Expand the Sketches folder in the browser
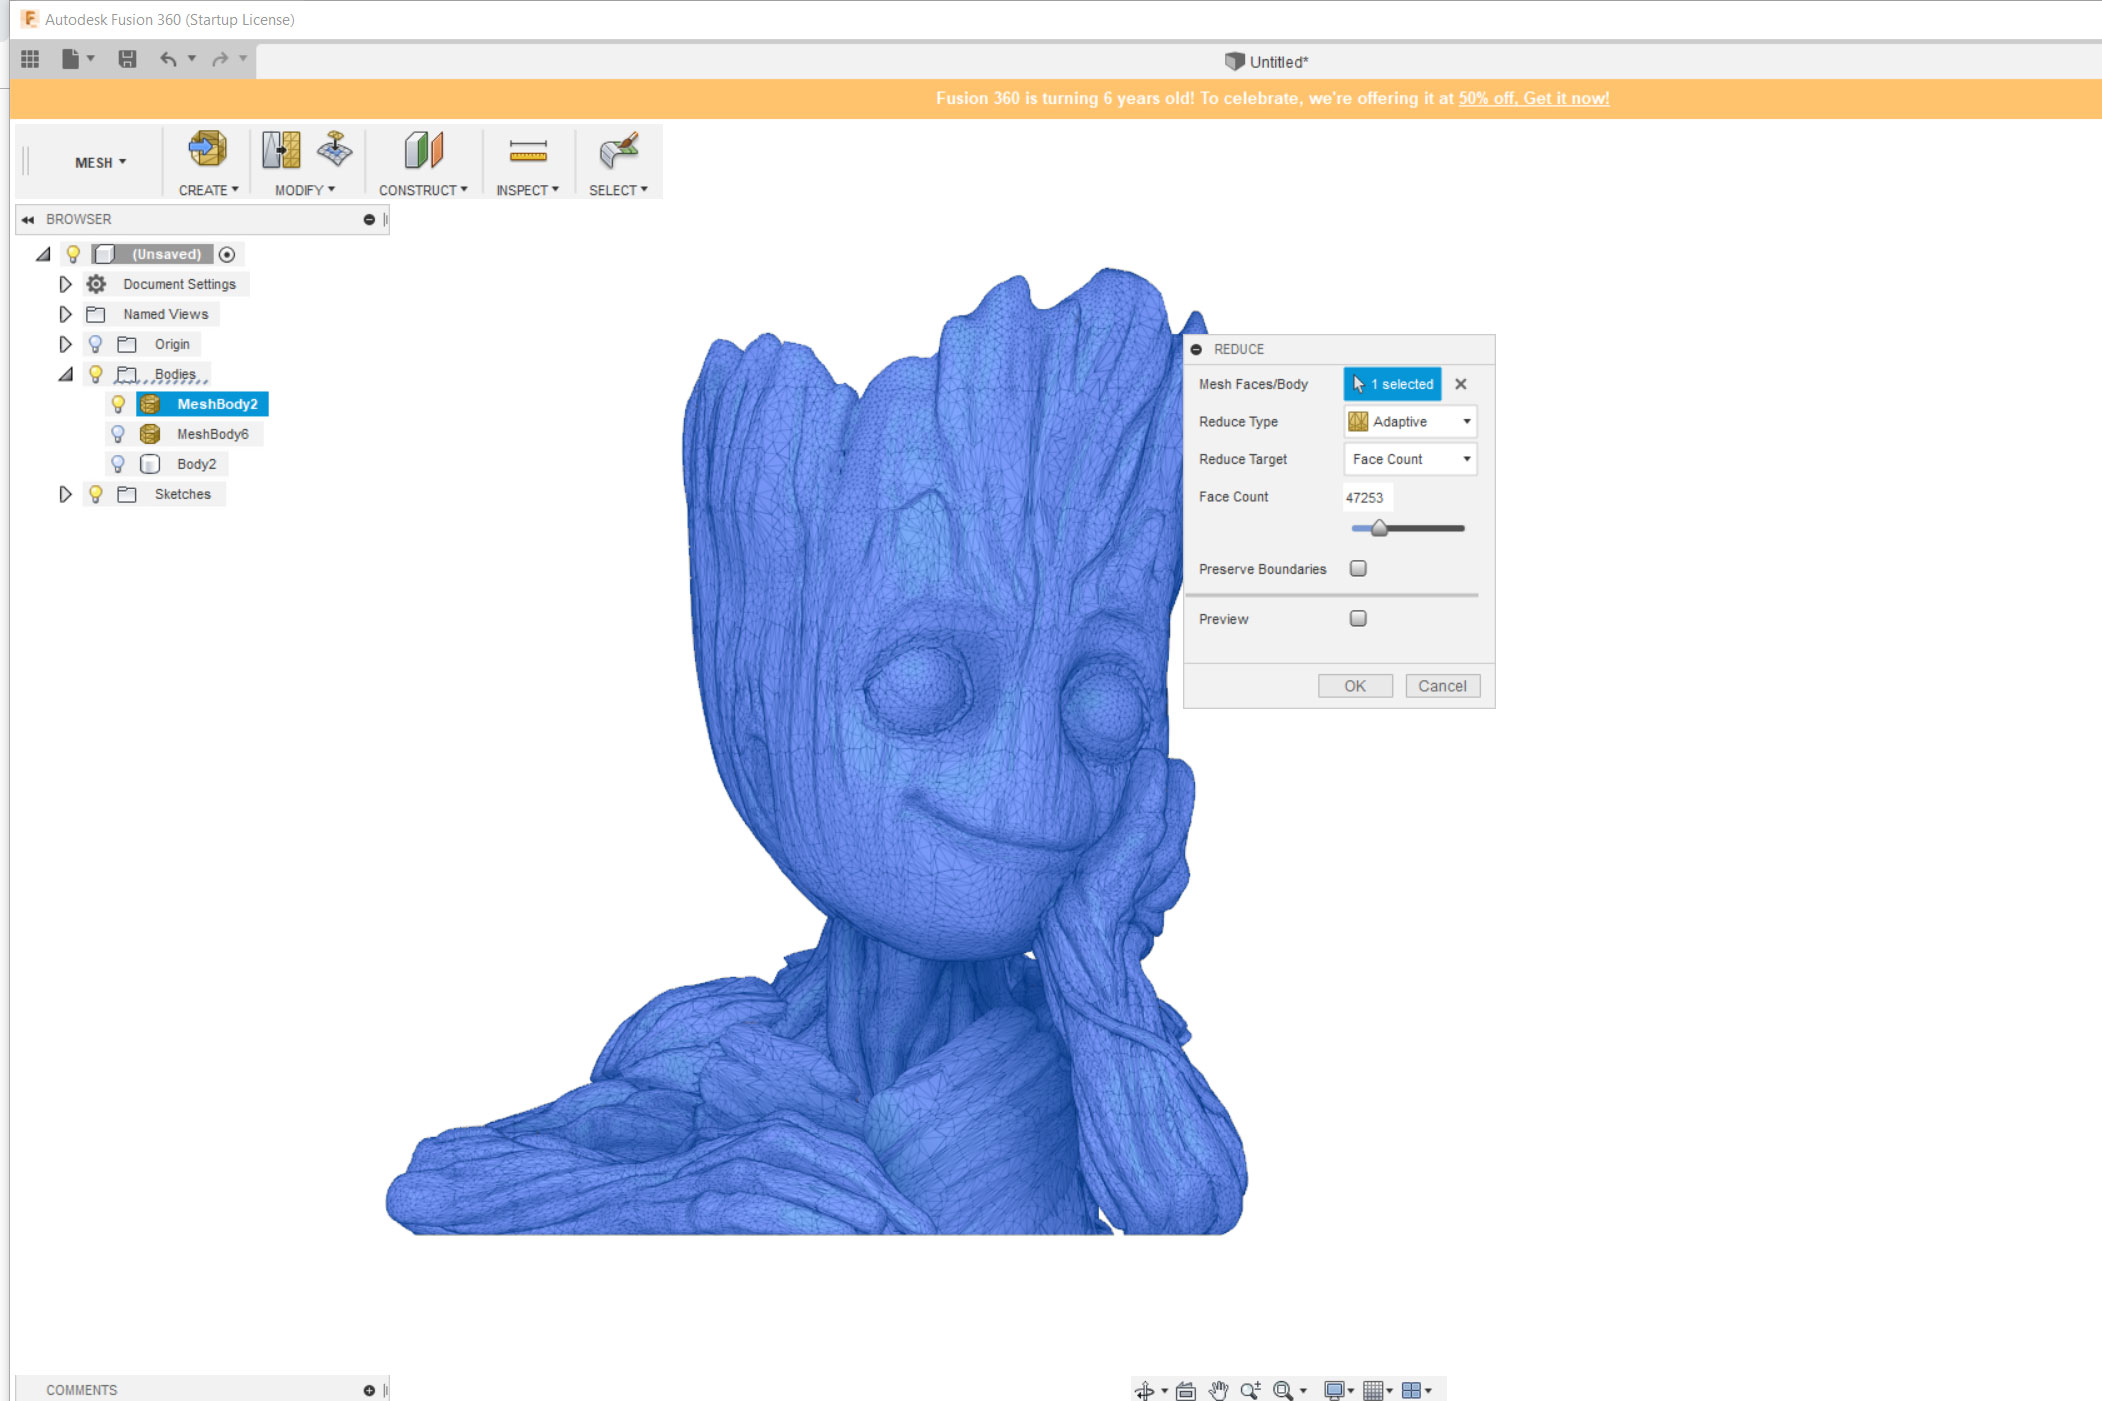Viewport: 2102px width, 1401px height. 65,494
